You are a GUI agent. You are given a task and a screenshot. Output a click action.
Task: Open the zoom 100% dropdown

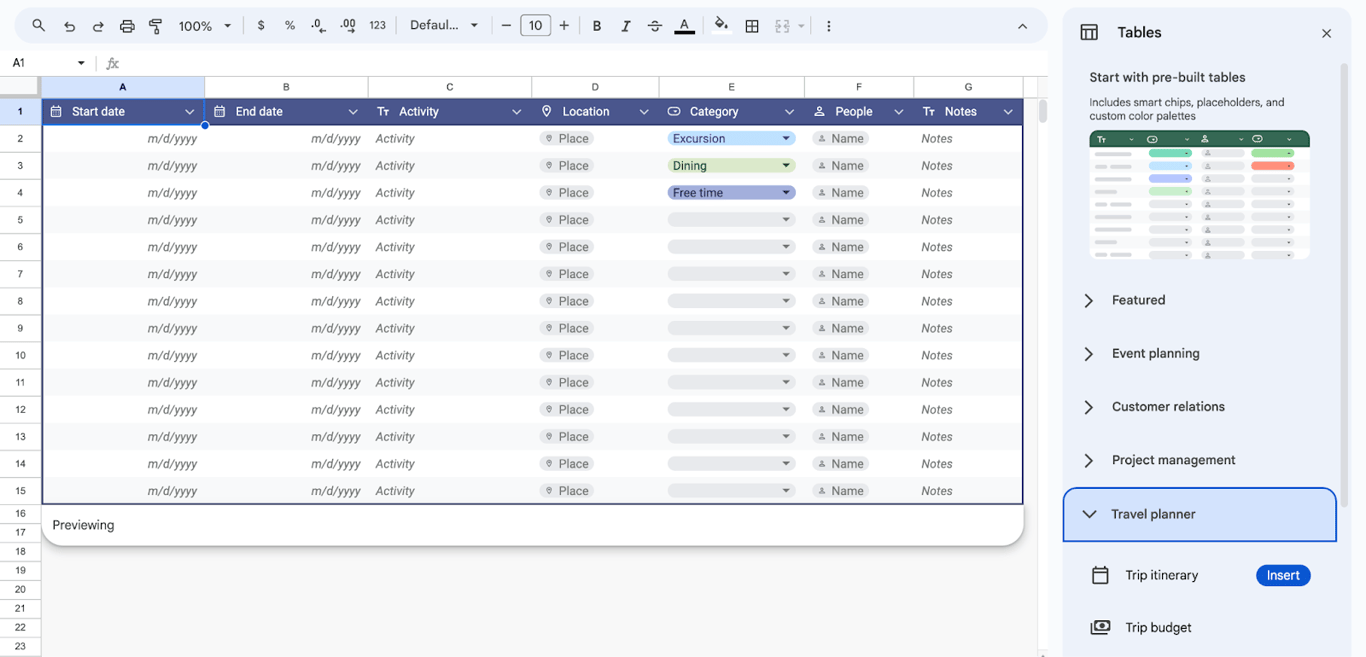205,26
